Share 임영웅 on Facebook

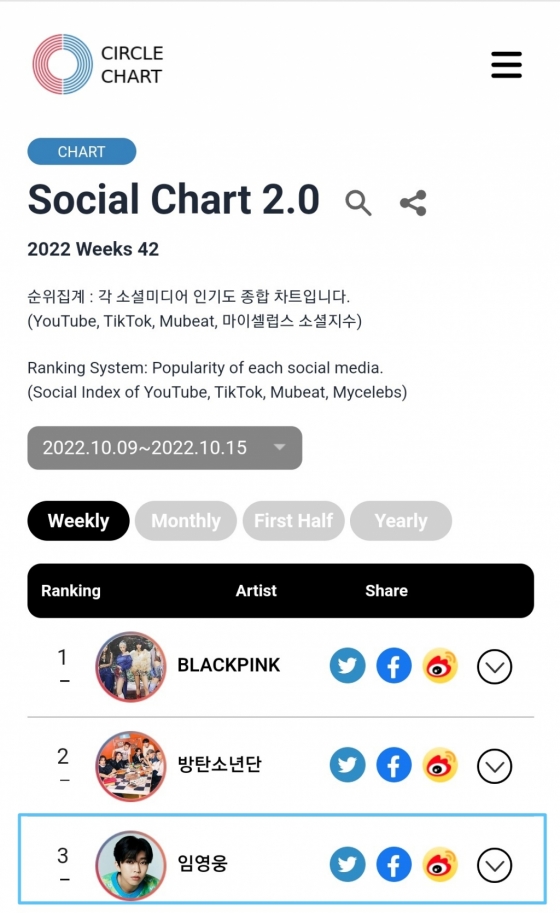click(x=394, y=865)
